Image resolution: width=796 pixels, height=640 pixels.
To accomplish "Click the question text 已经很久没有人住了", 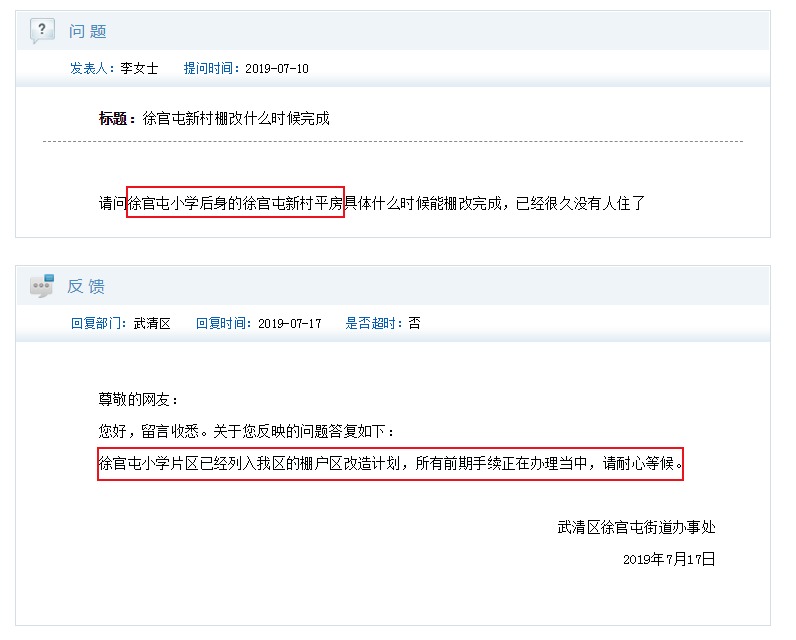I will pos(580,203).
